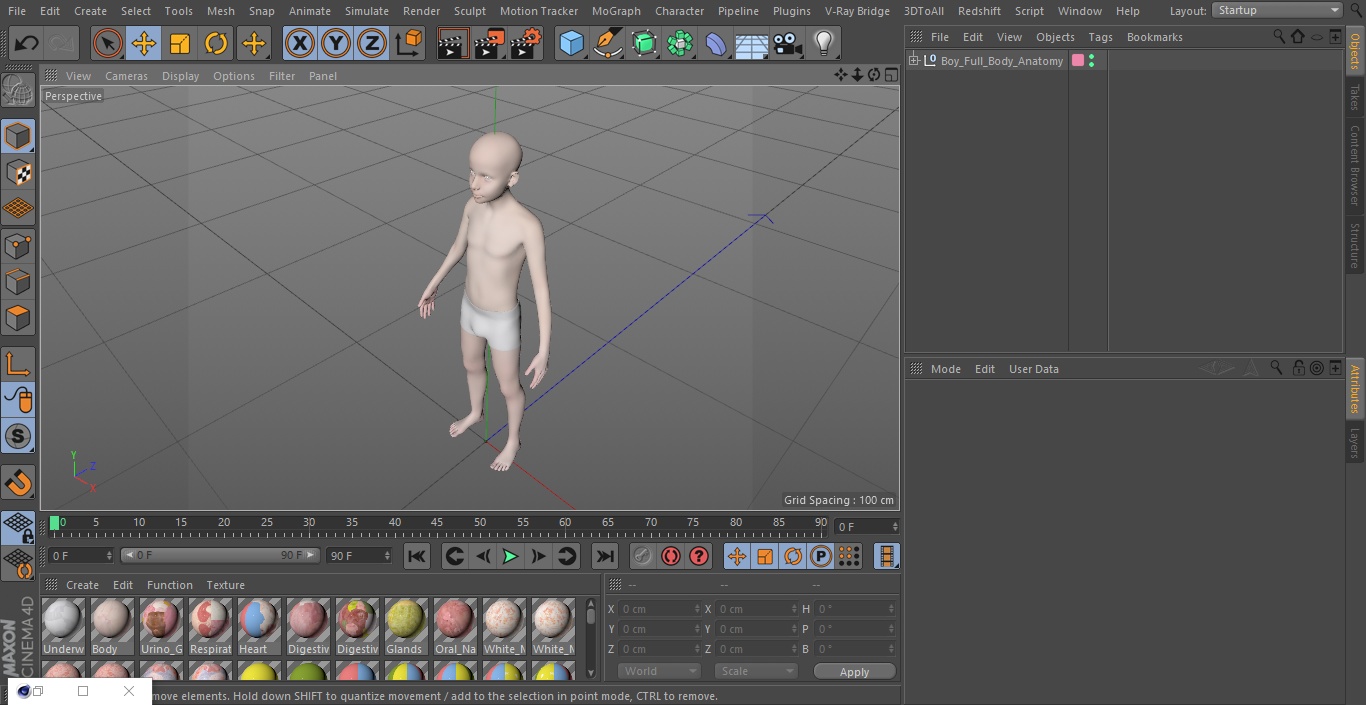Open the Content Browser side tab

[1355, 165]
